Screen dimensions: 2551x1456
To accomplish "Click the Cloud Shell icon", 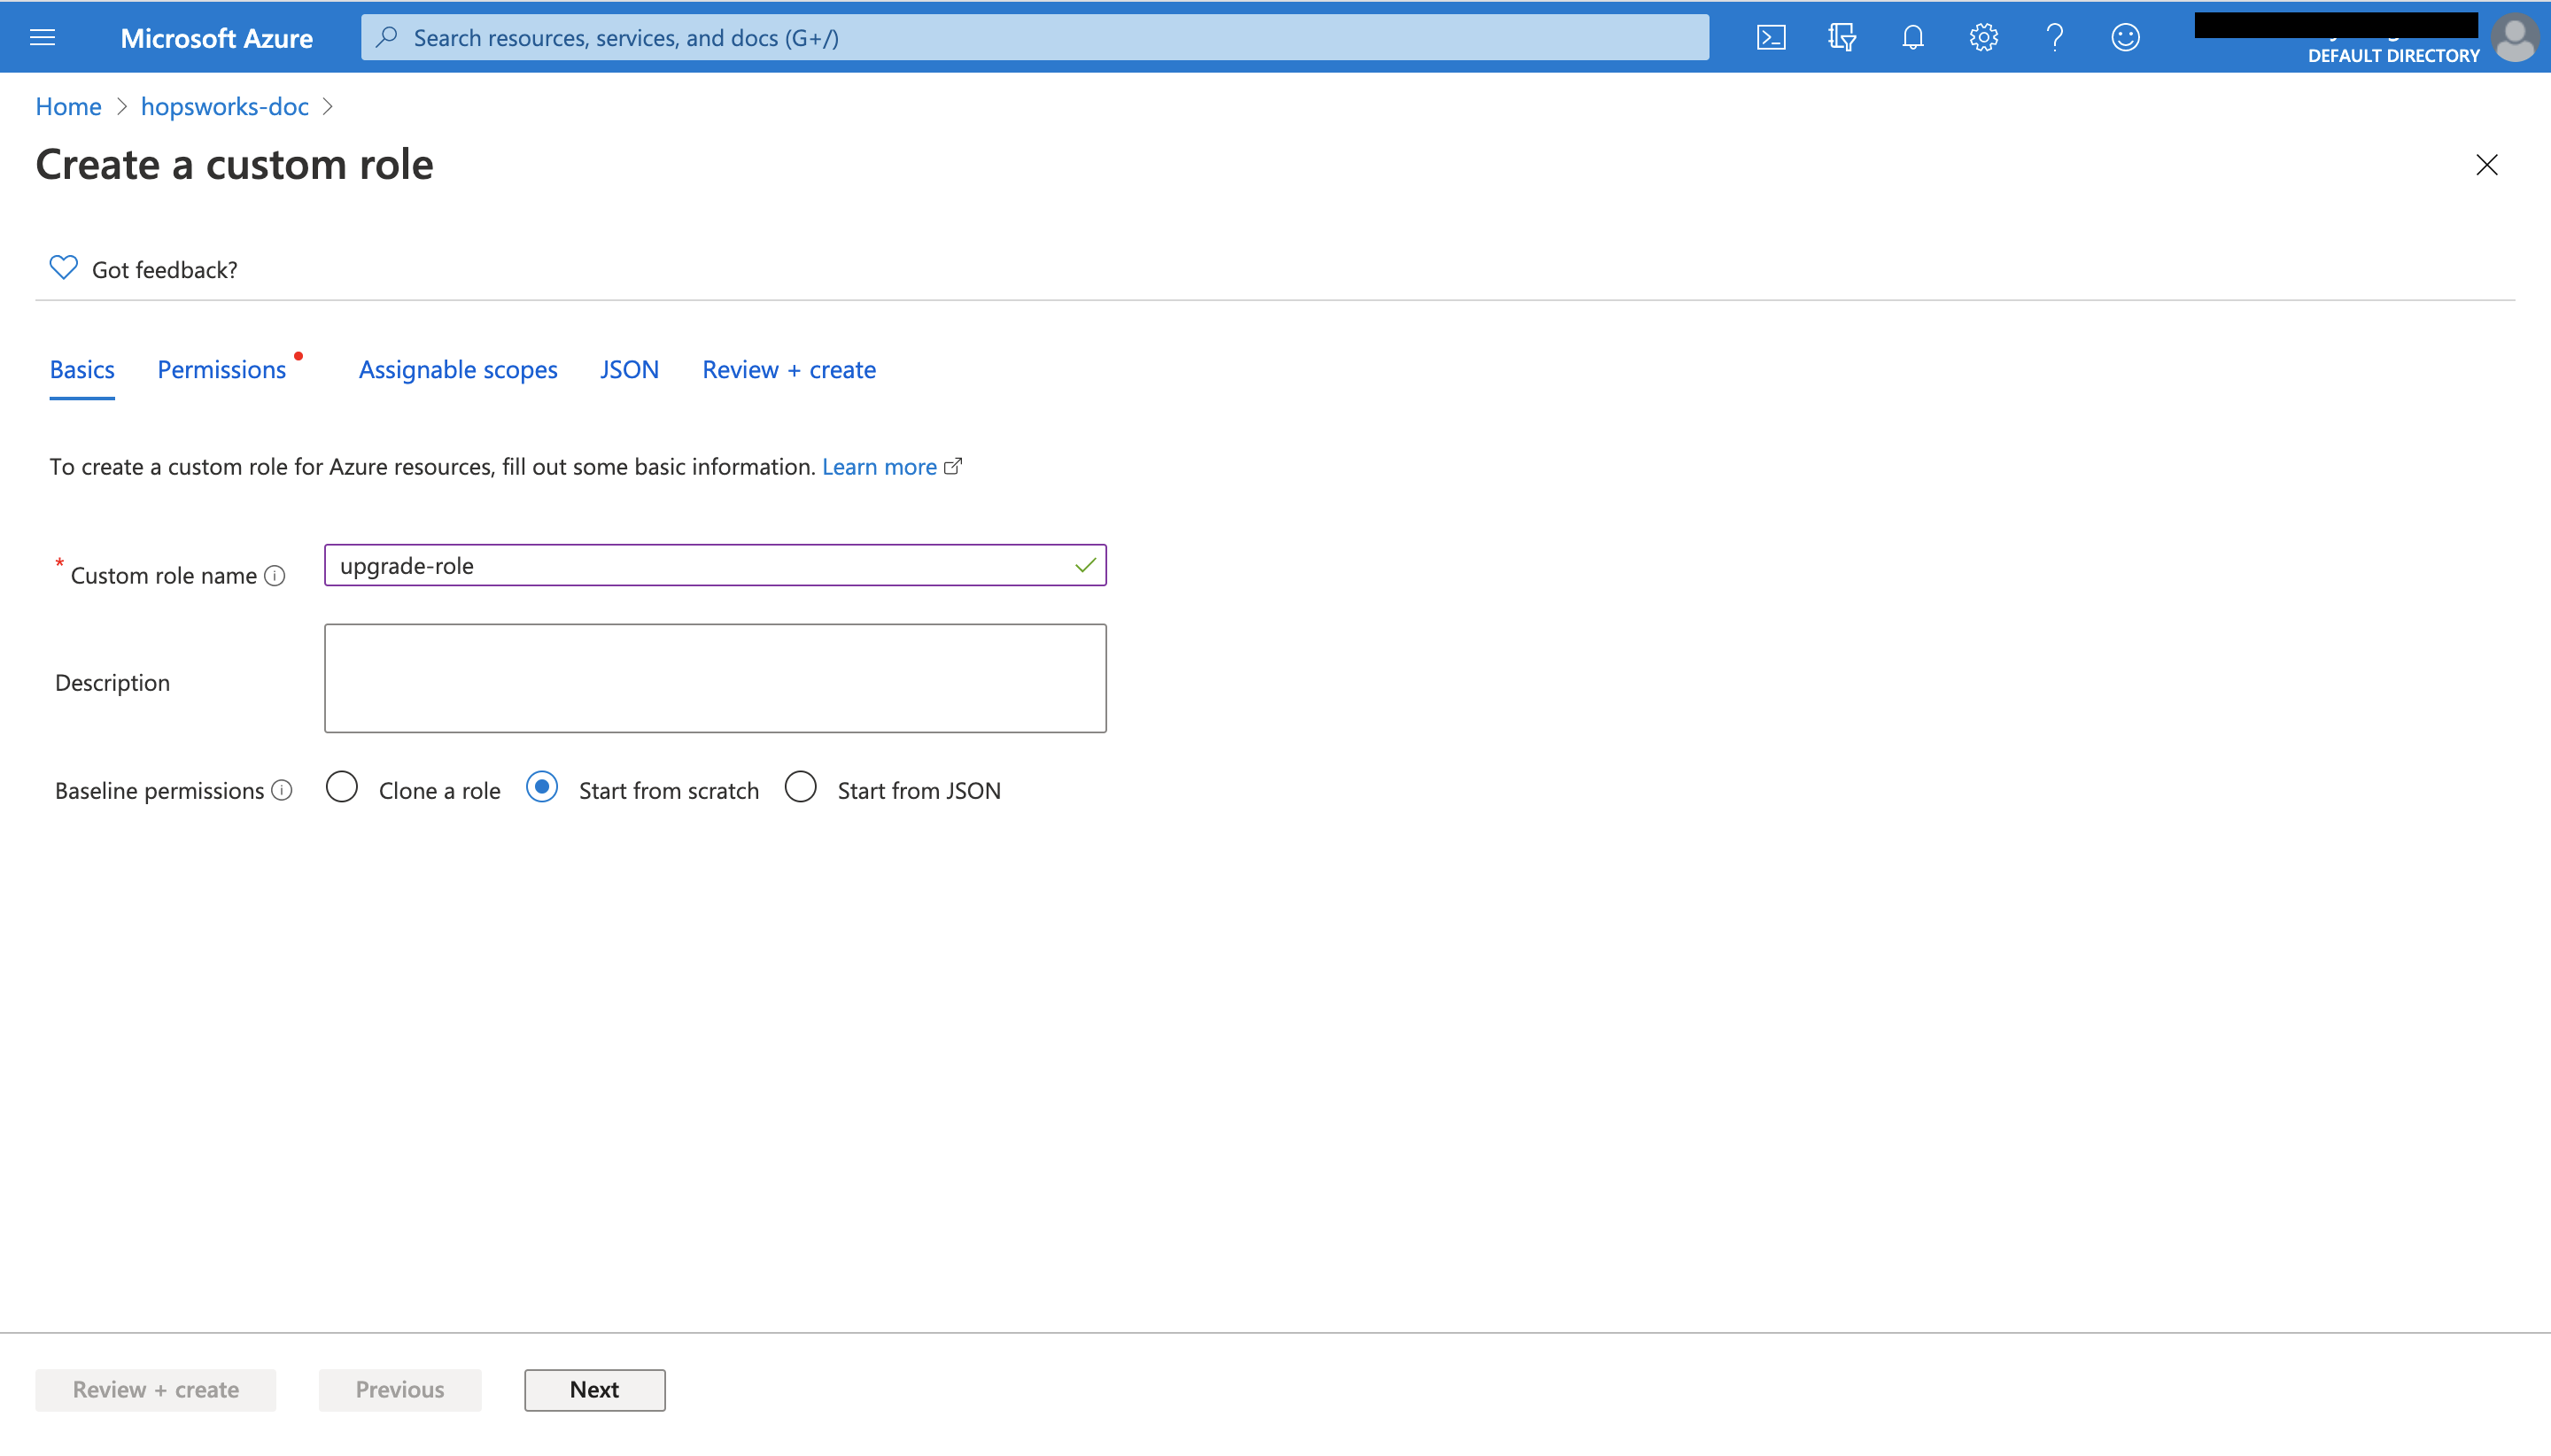I will [1772, 37].
